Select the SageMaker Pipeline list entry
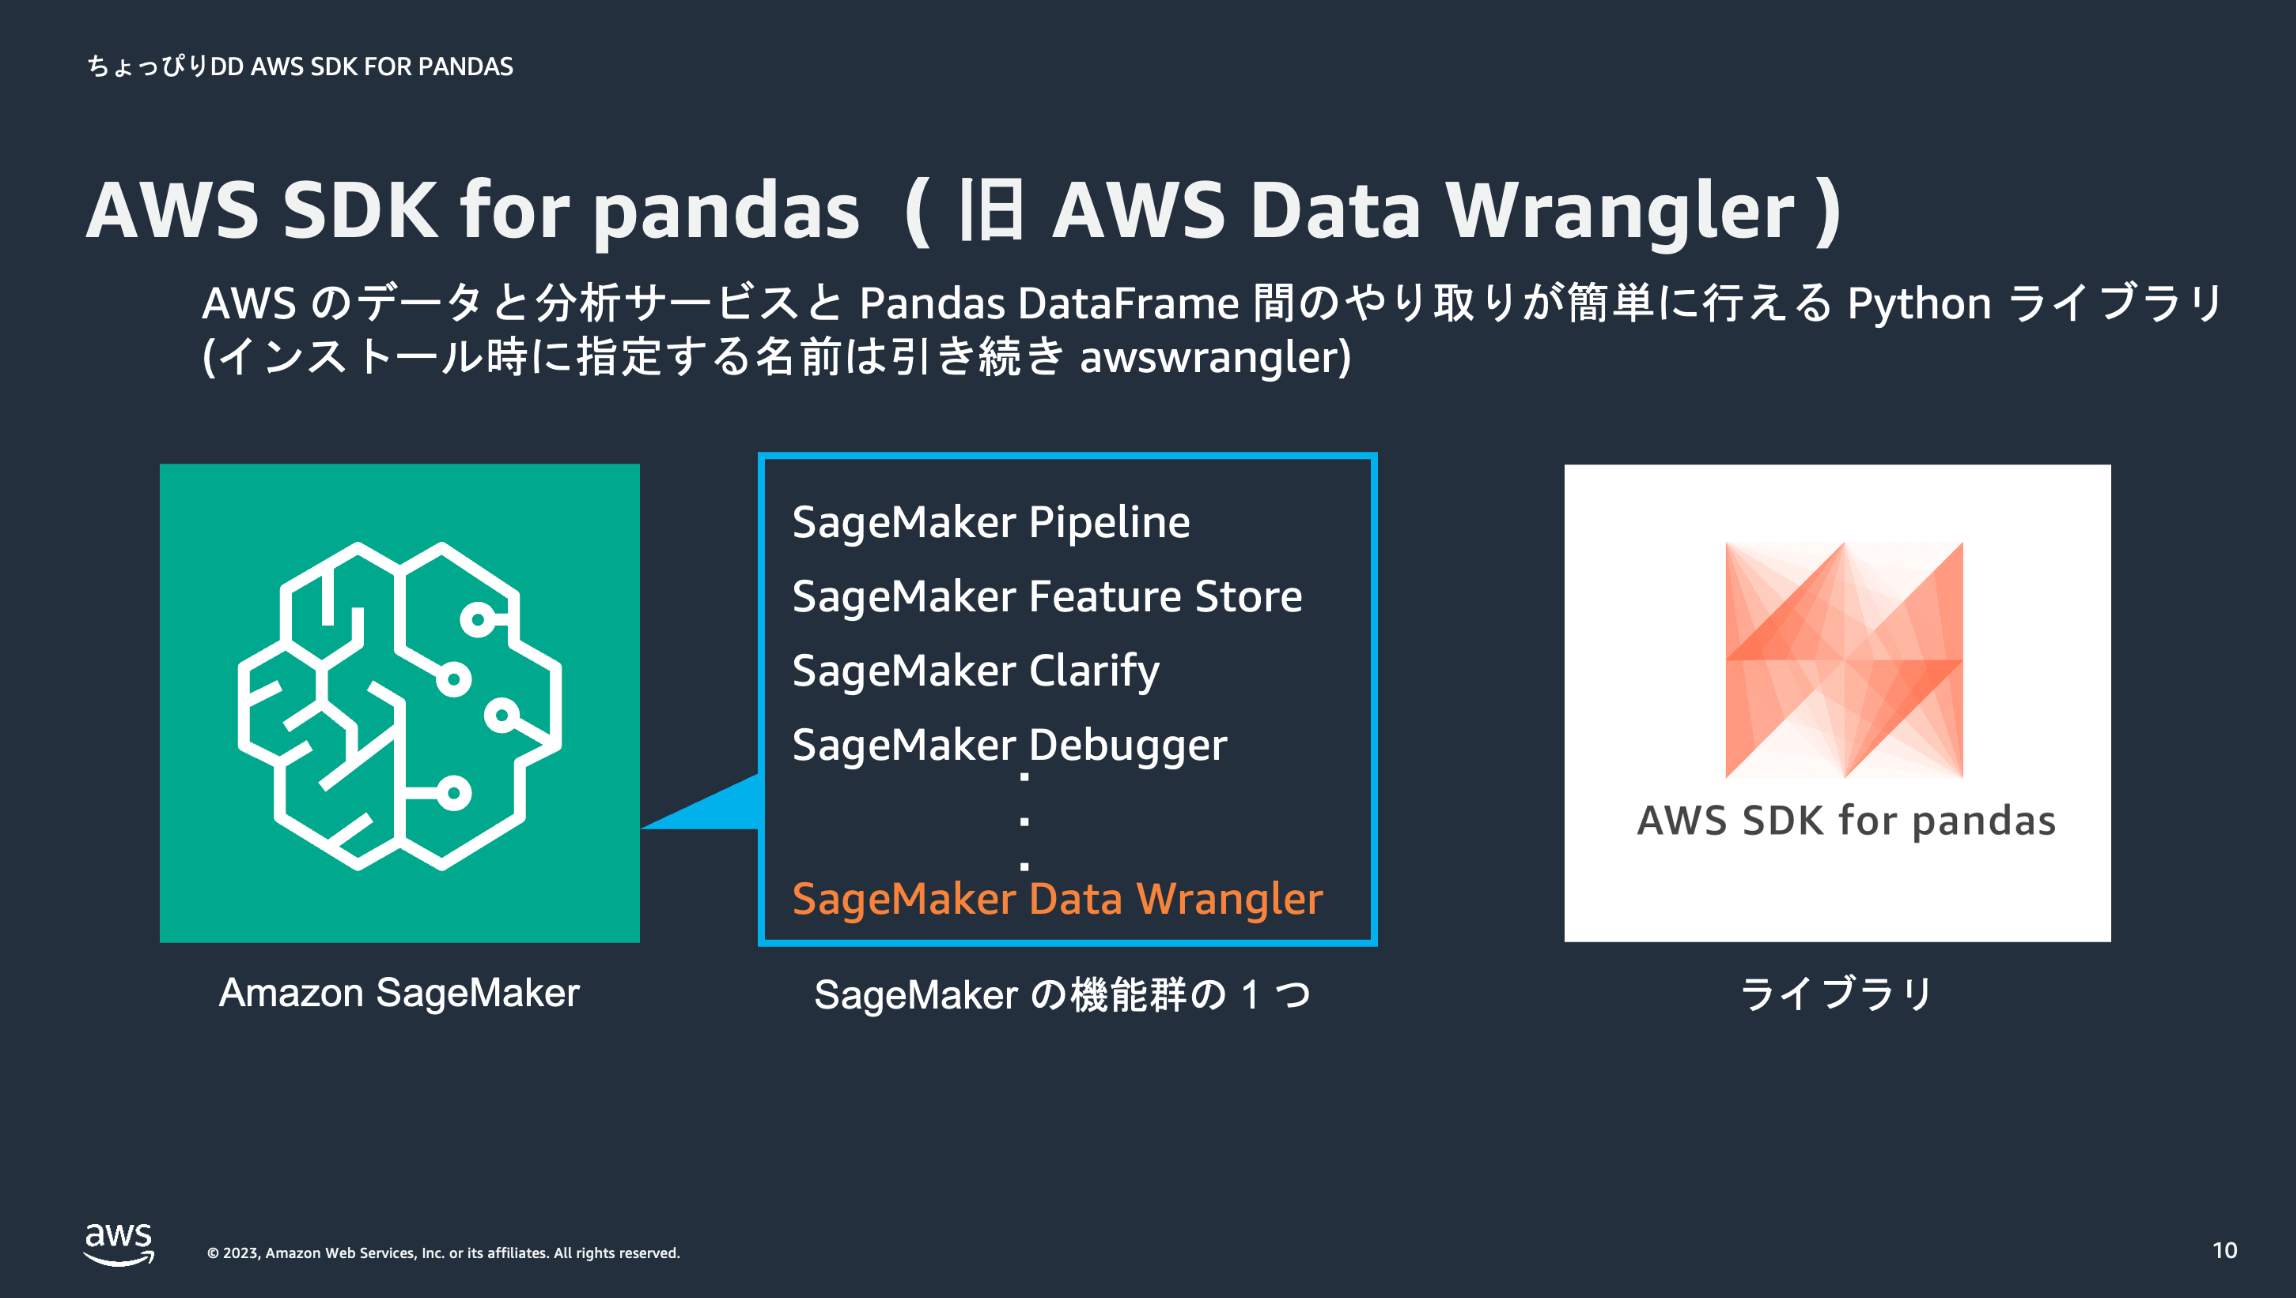Viewport: 2296px width, 1298px height. (991, 523)
